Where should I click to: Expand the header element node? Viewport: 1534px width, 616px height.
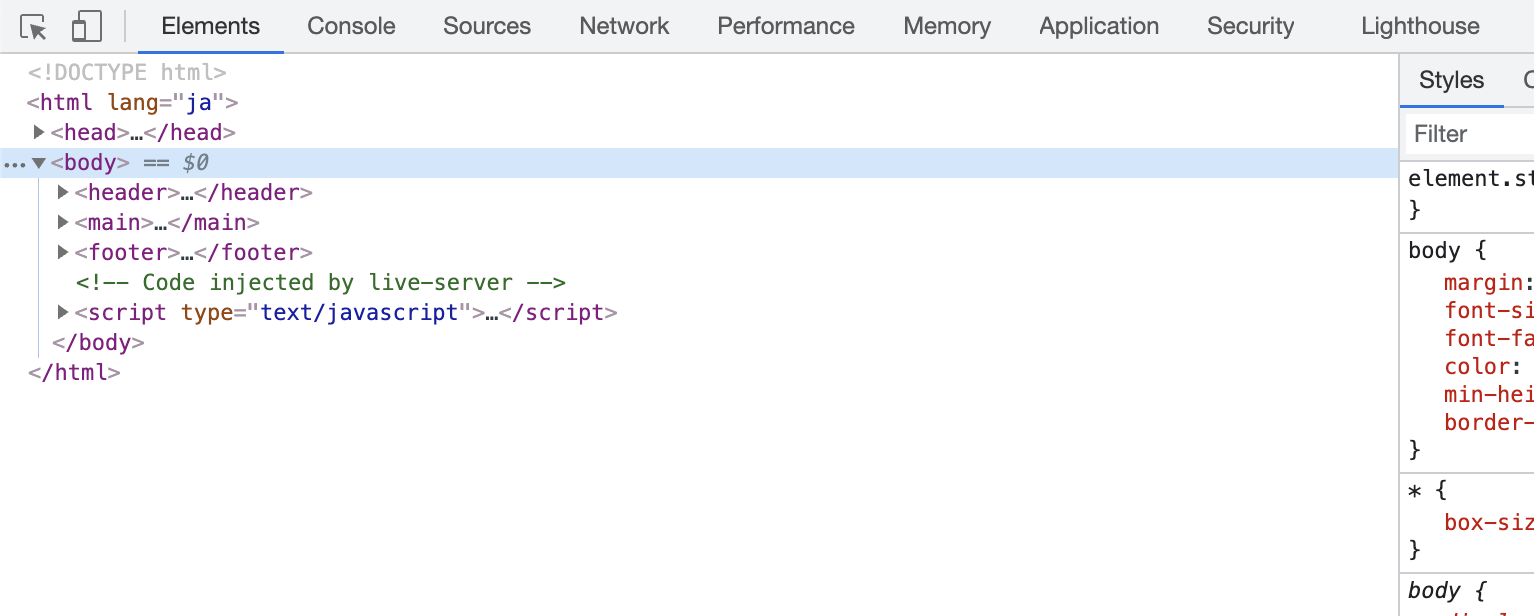point(63,192)
